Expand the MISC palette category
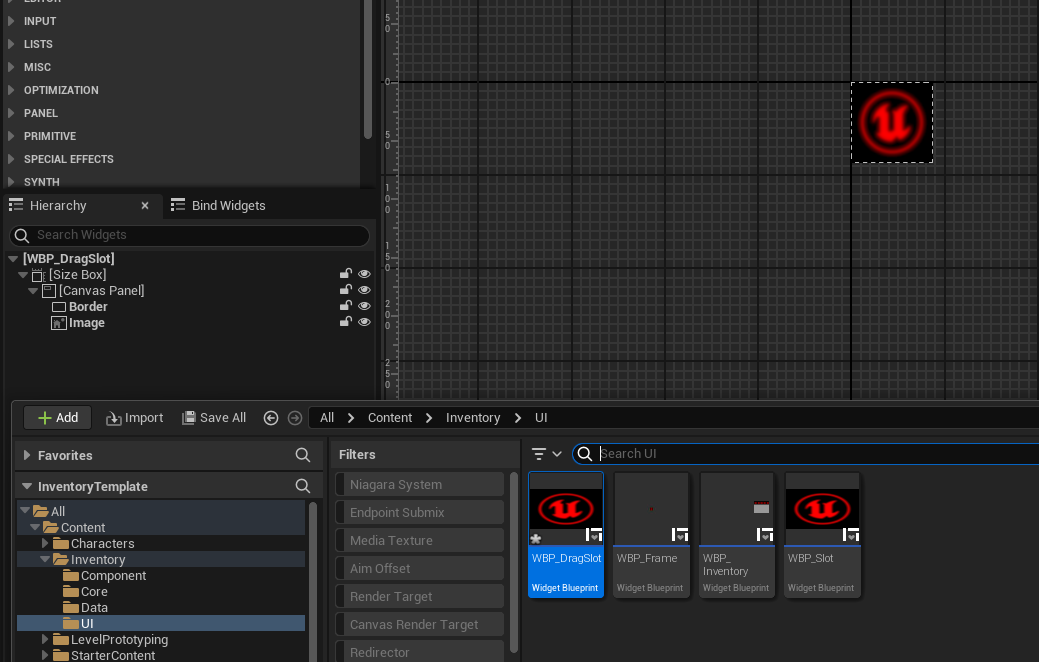 (x=11, y=67)
